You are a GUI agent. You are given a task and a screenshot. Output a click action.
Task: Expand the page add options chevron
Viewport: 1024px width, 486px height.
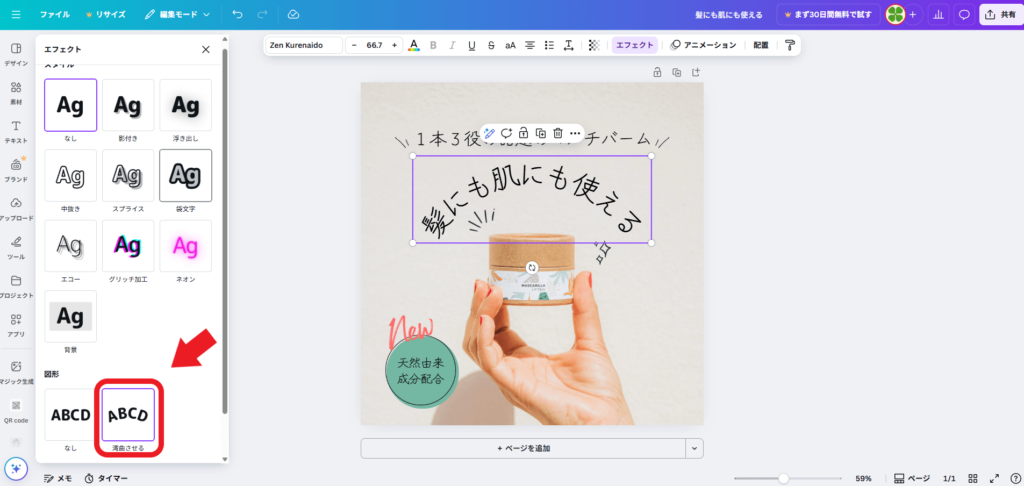tap(695, 448)
